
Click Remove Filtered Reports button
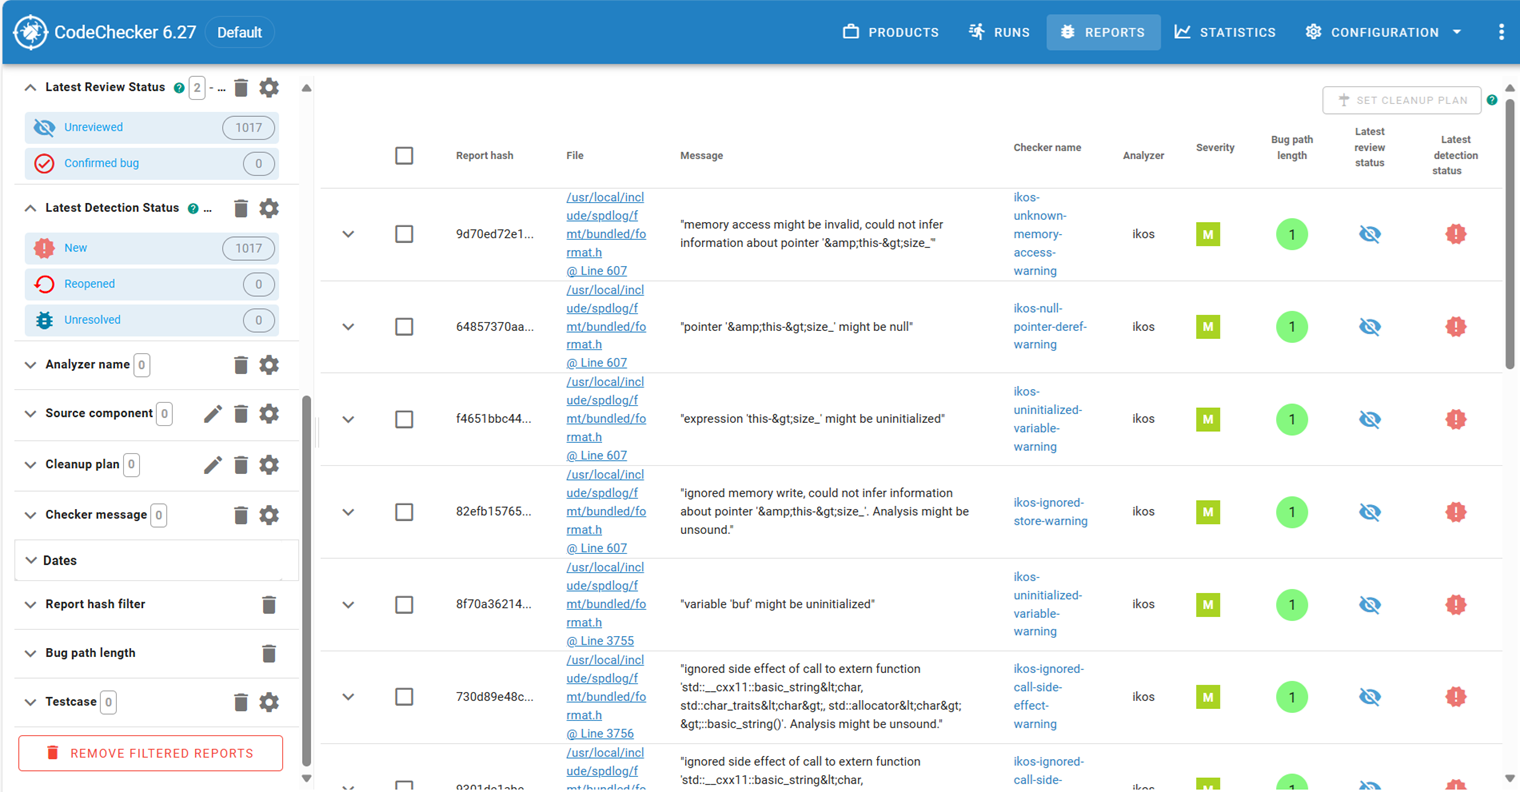tap(151, 754)
